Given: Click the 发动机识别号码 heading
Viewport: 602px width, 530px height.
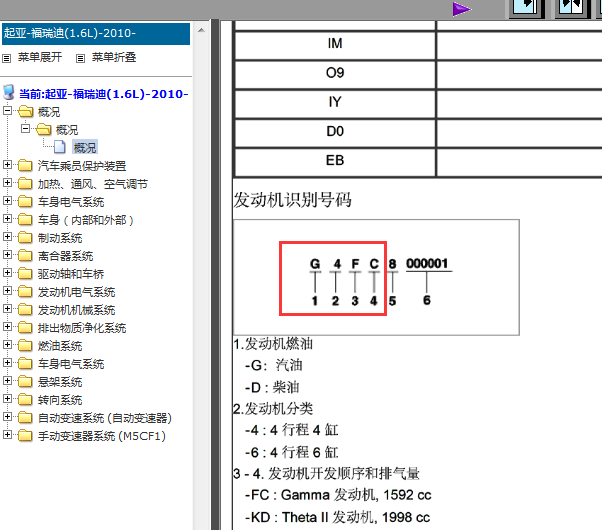Looking at the screenshot, I should pos(293,200).
